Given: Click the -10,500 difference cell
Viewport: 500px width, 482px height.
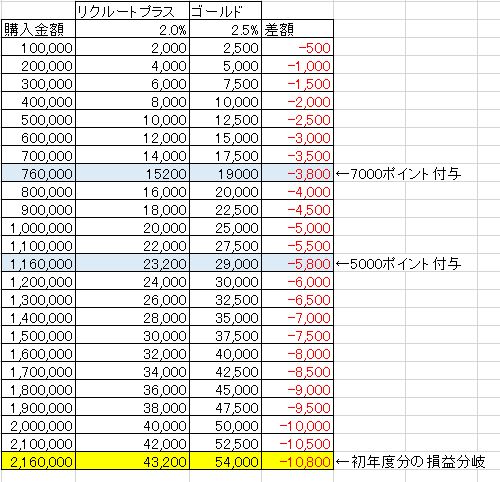Looking at the screenshot, I should click(x=297, y=443).
